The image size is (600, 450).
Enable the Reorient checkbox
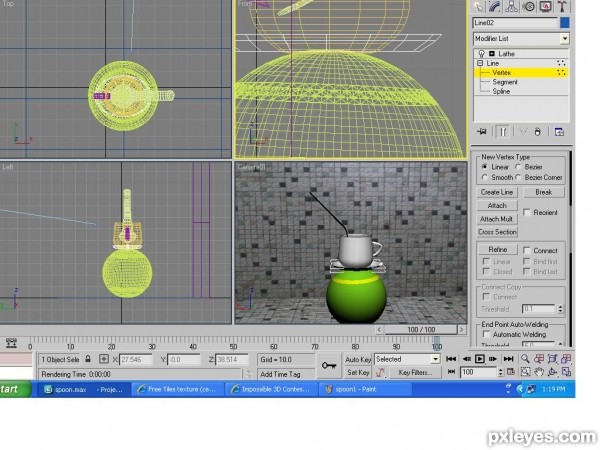click(x=527, y=212)
